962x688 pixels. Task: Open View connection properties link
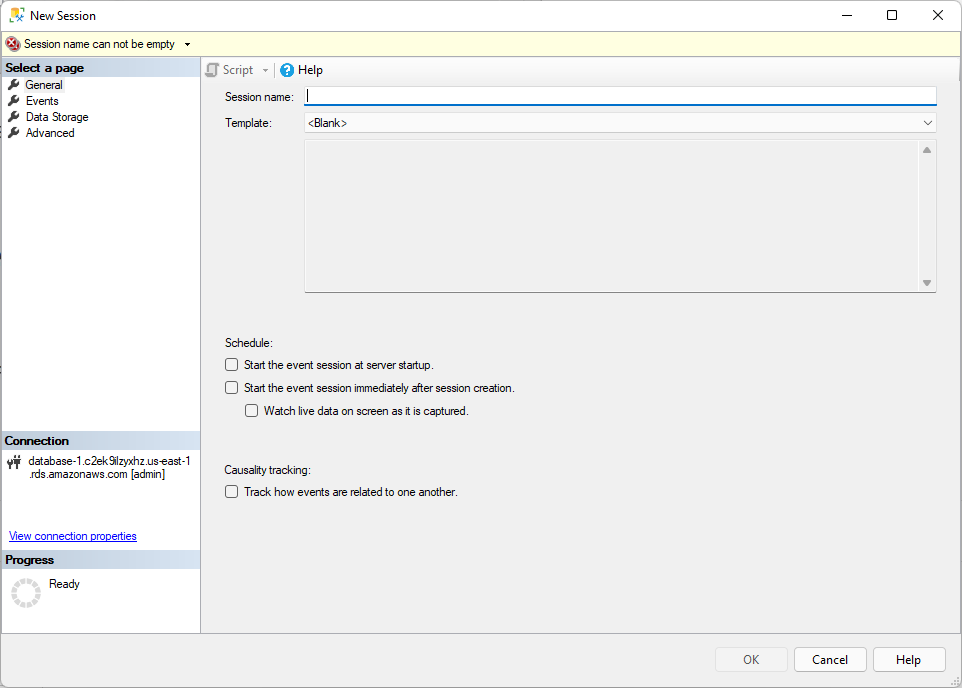(x=73, y=536)
